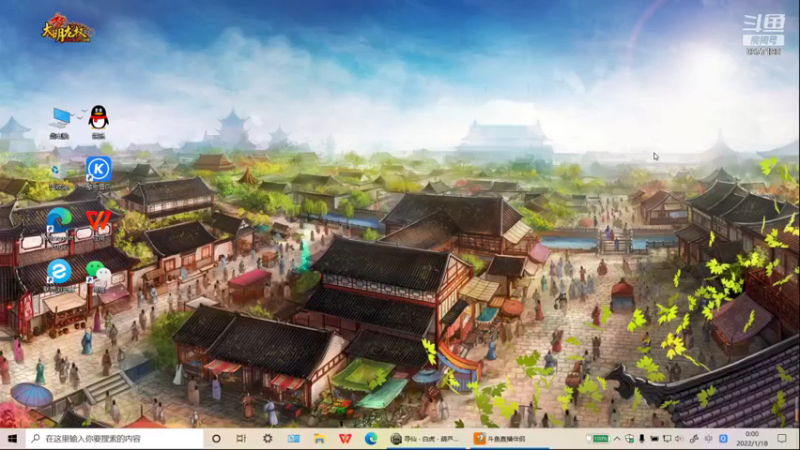Open the Windows Start menu
This screenshot has height=450, width=800.
click(13, 438)
